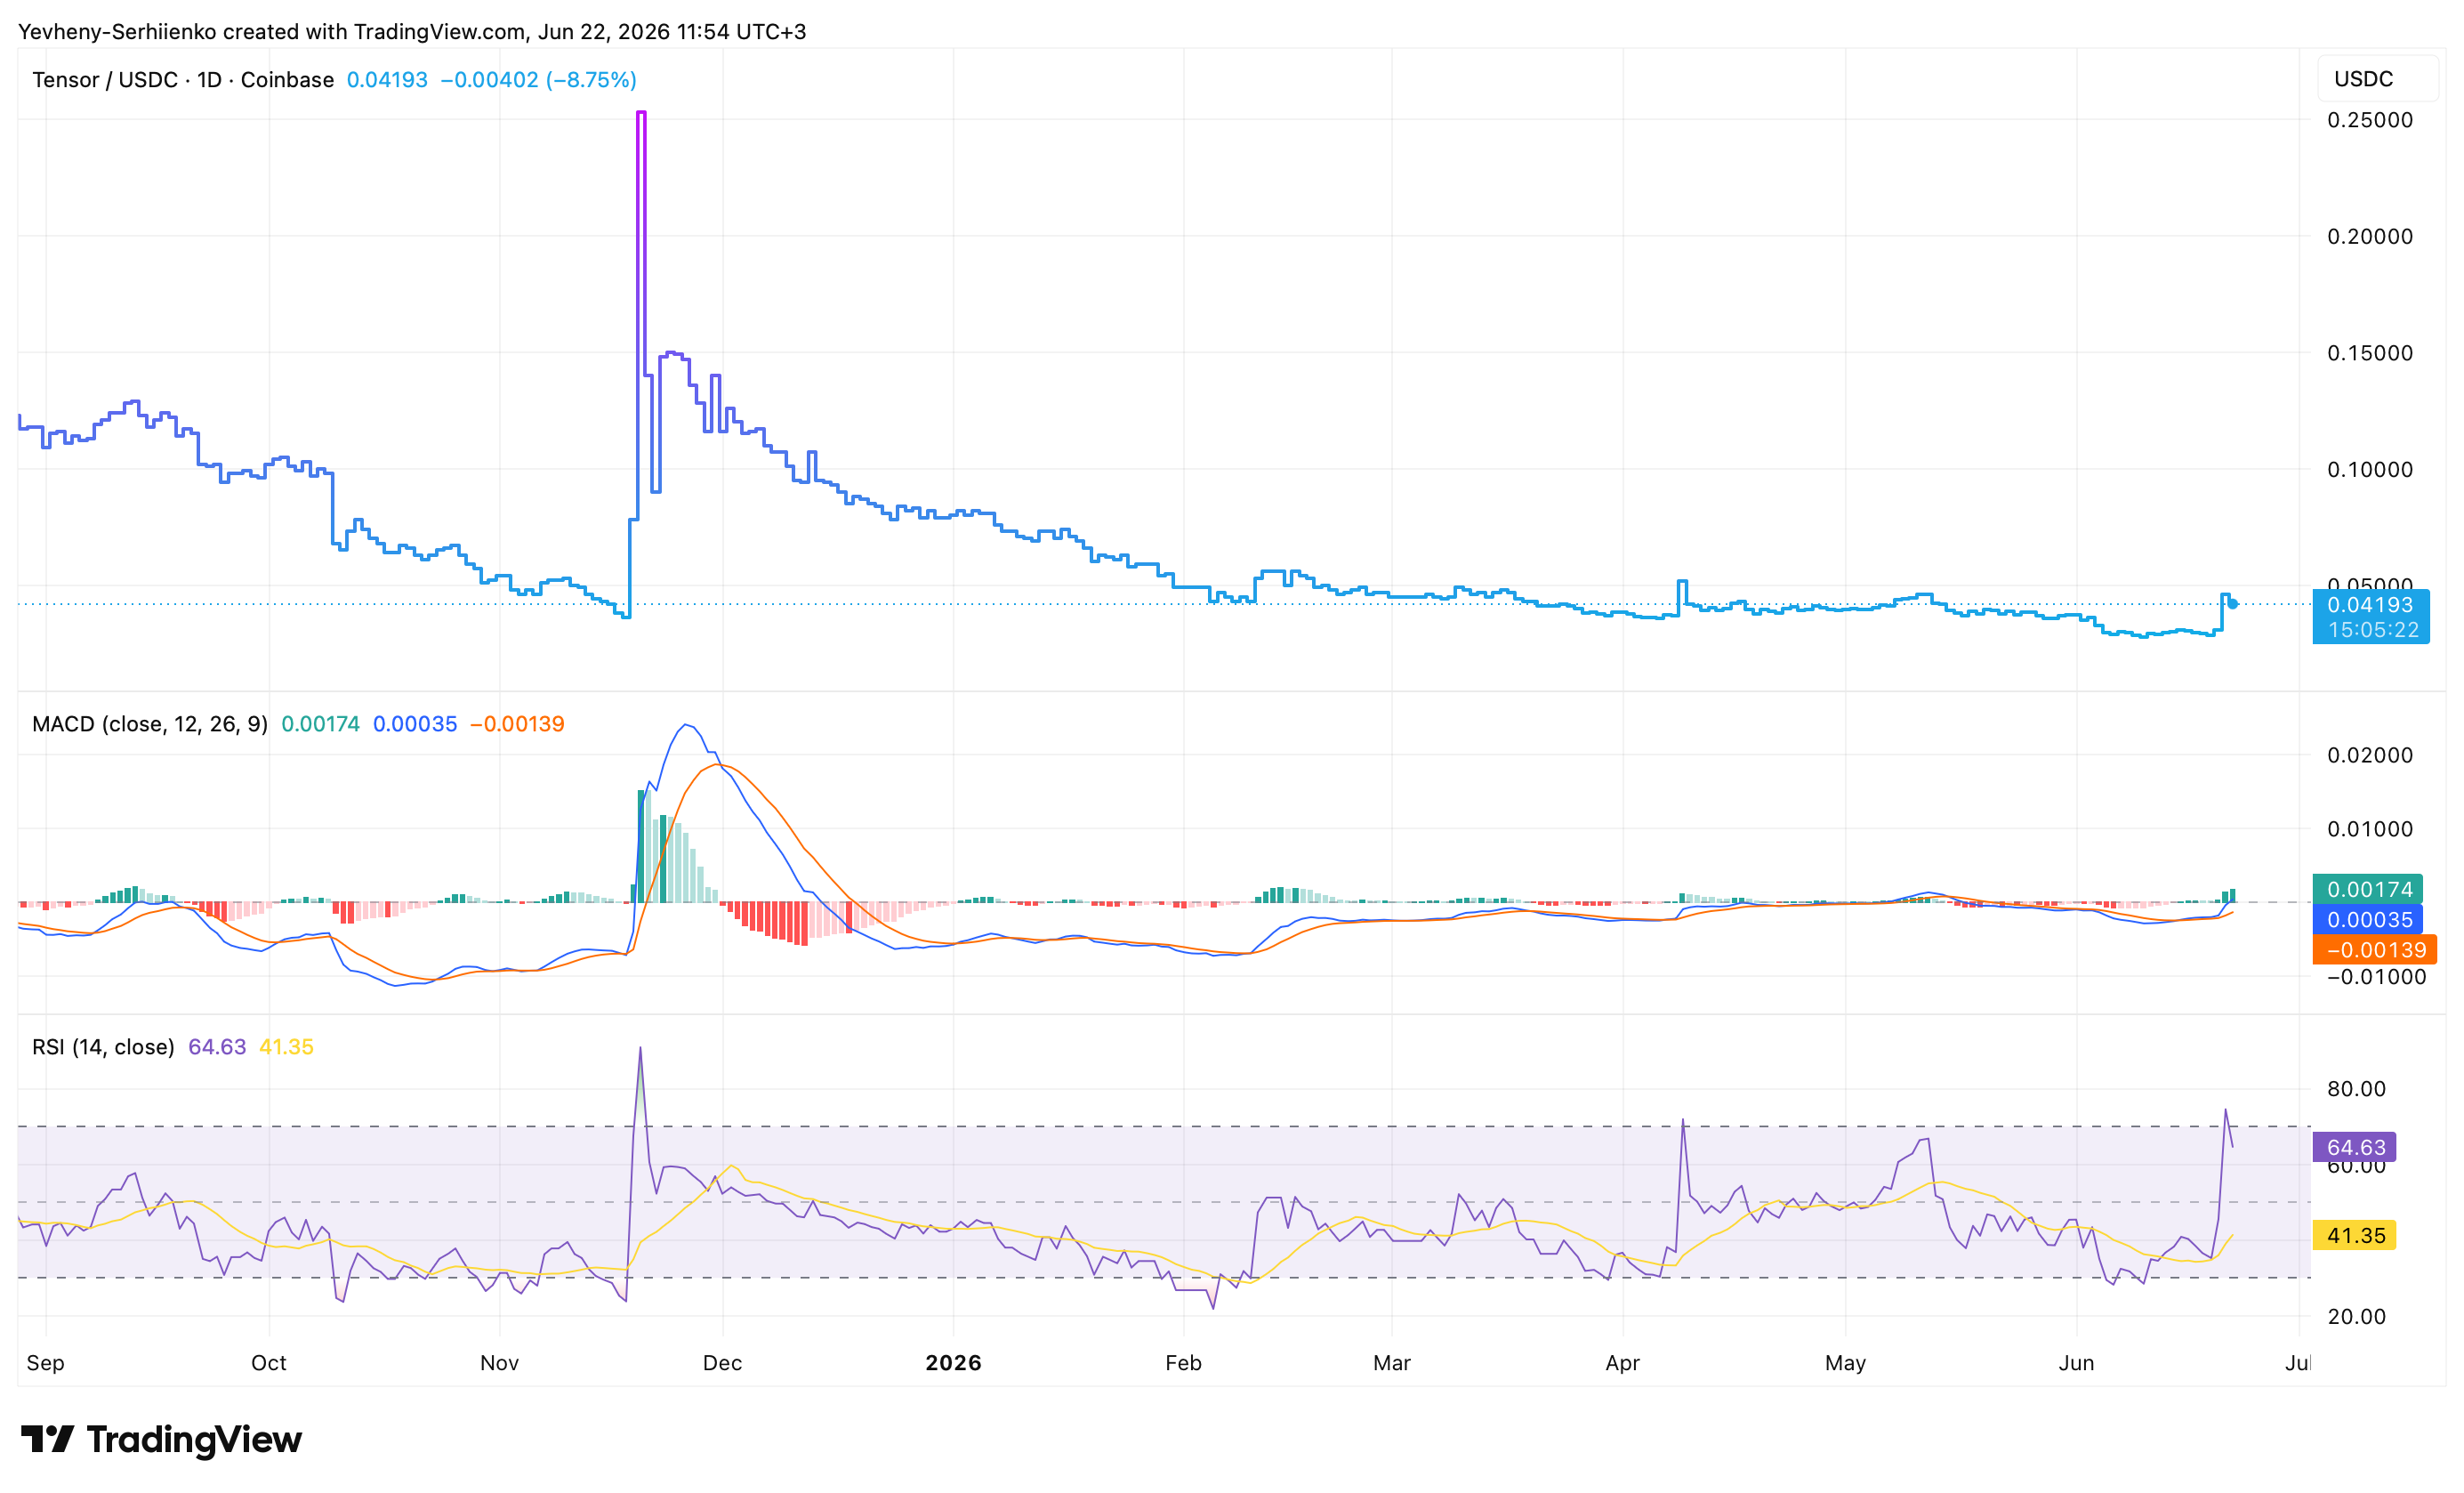
Task: Click the blue 0.00035 MACD legend value
Action: coord(415,723)
